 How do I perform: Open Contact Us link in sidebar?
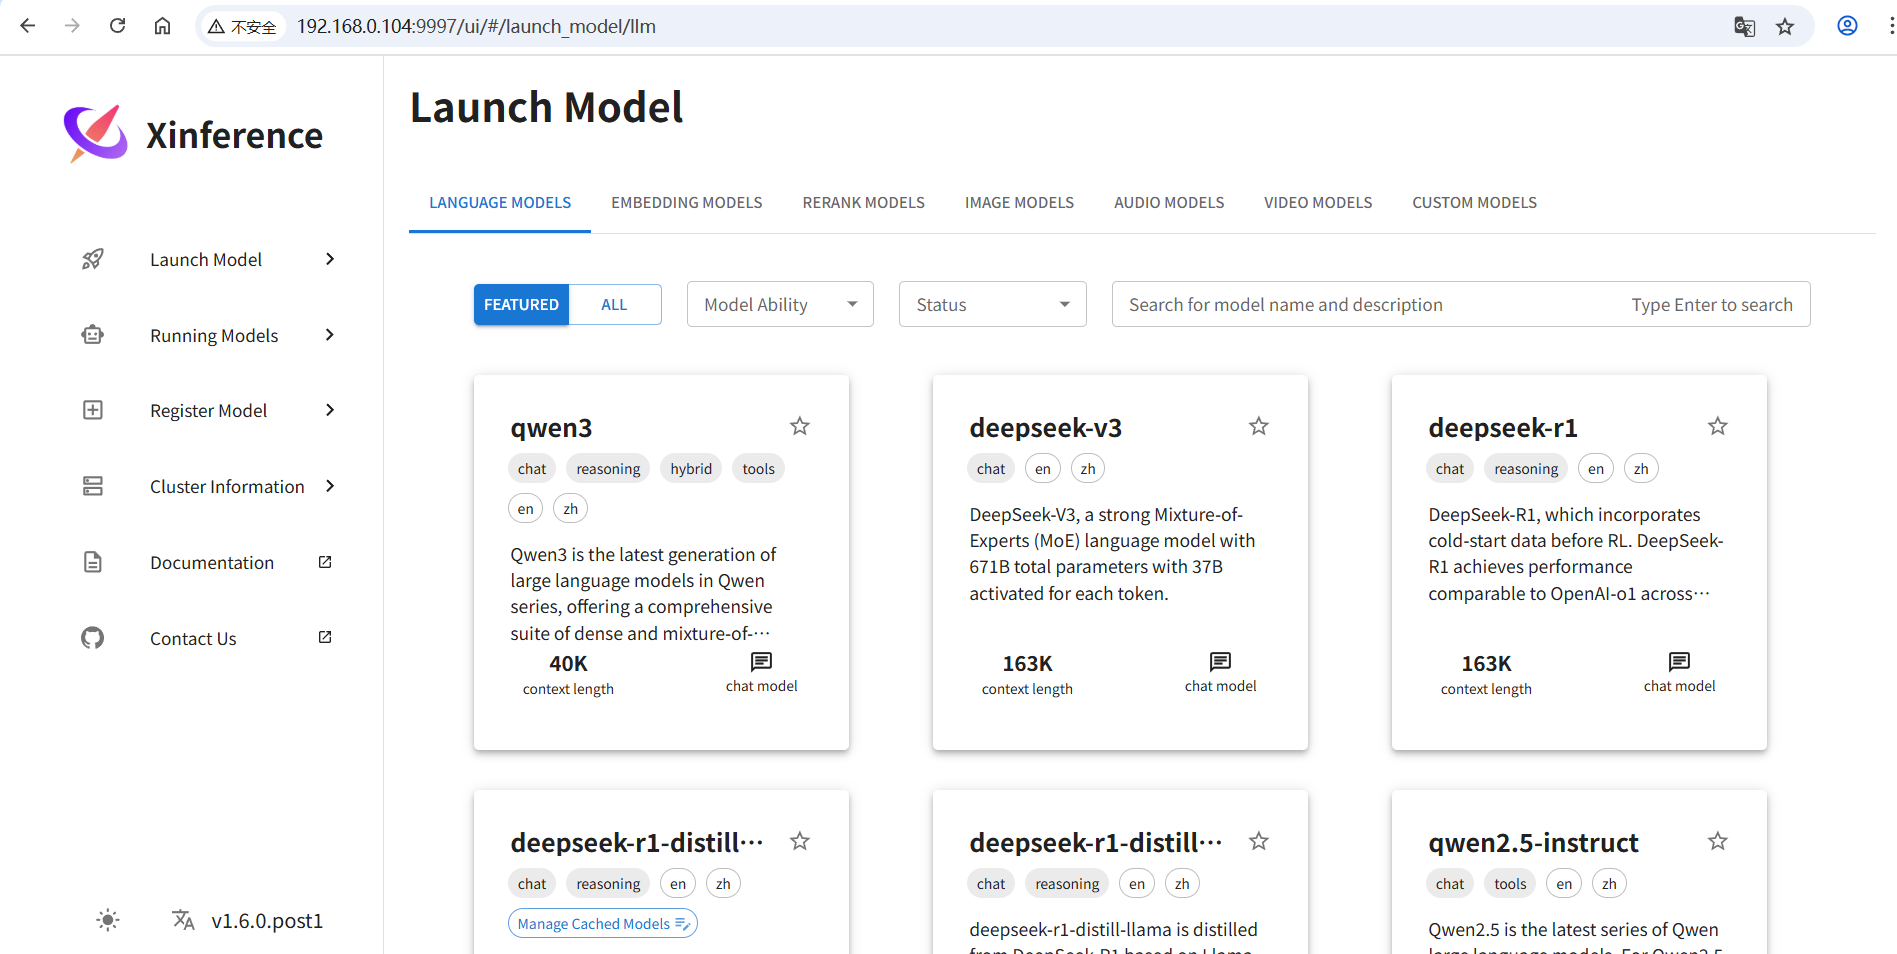193,639
